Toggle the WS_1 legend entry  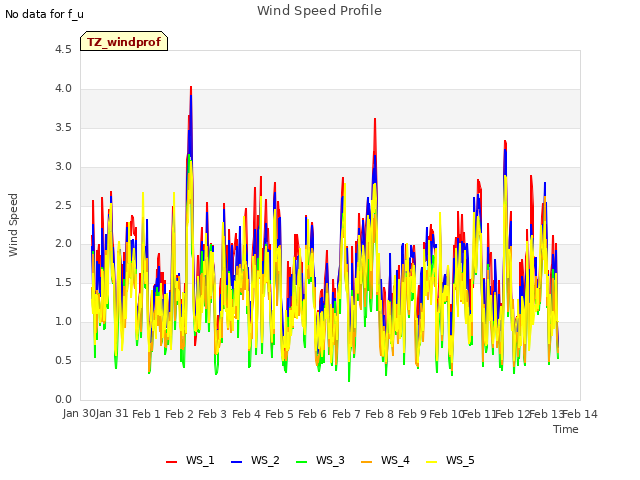(190, 460)
